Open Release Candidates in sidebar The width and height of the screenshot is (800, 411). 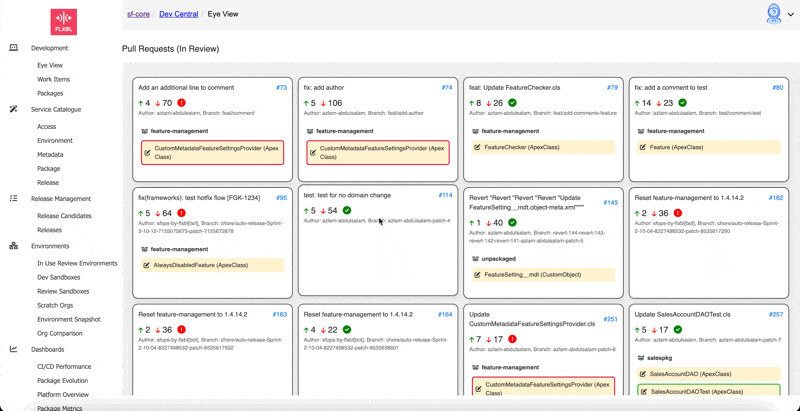pos(64,216)
